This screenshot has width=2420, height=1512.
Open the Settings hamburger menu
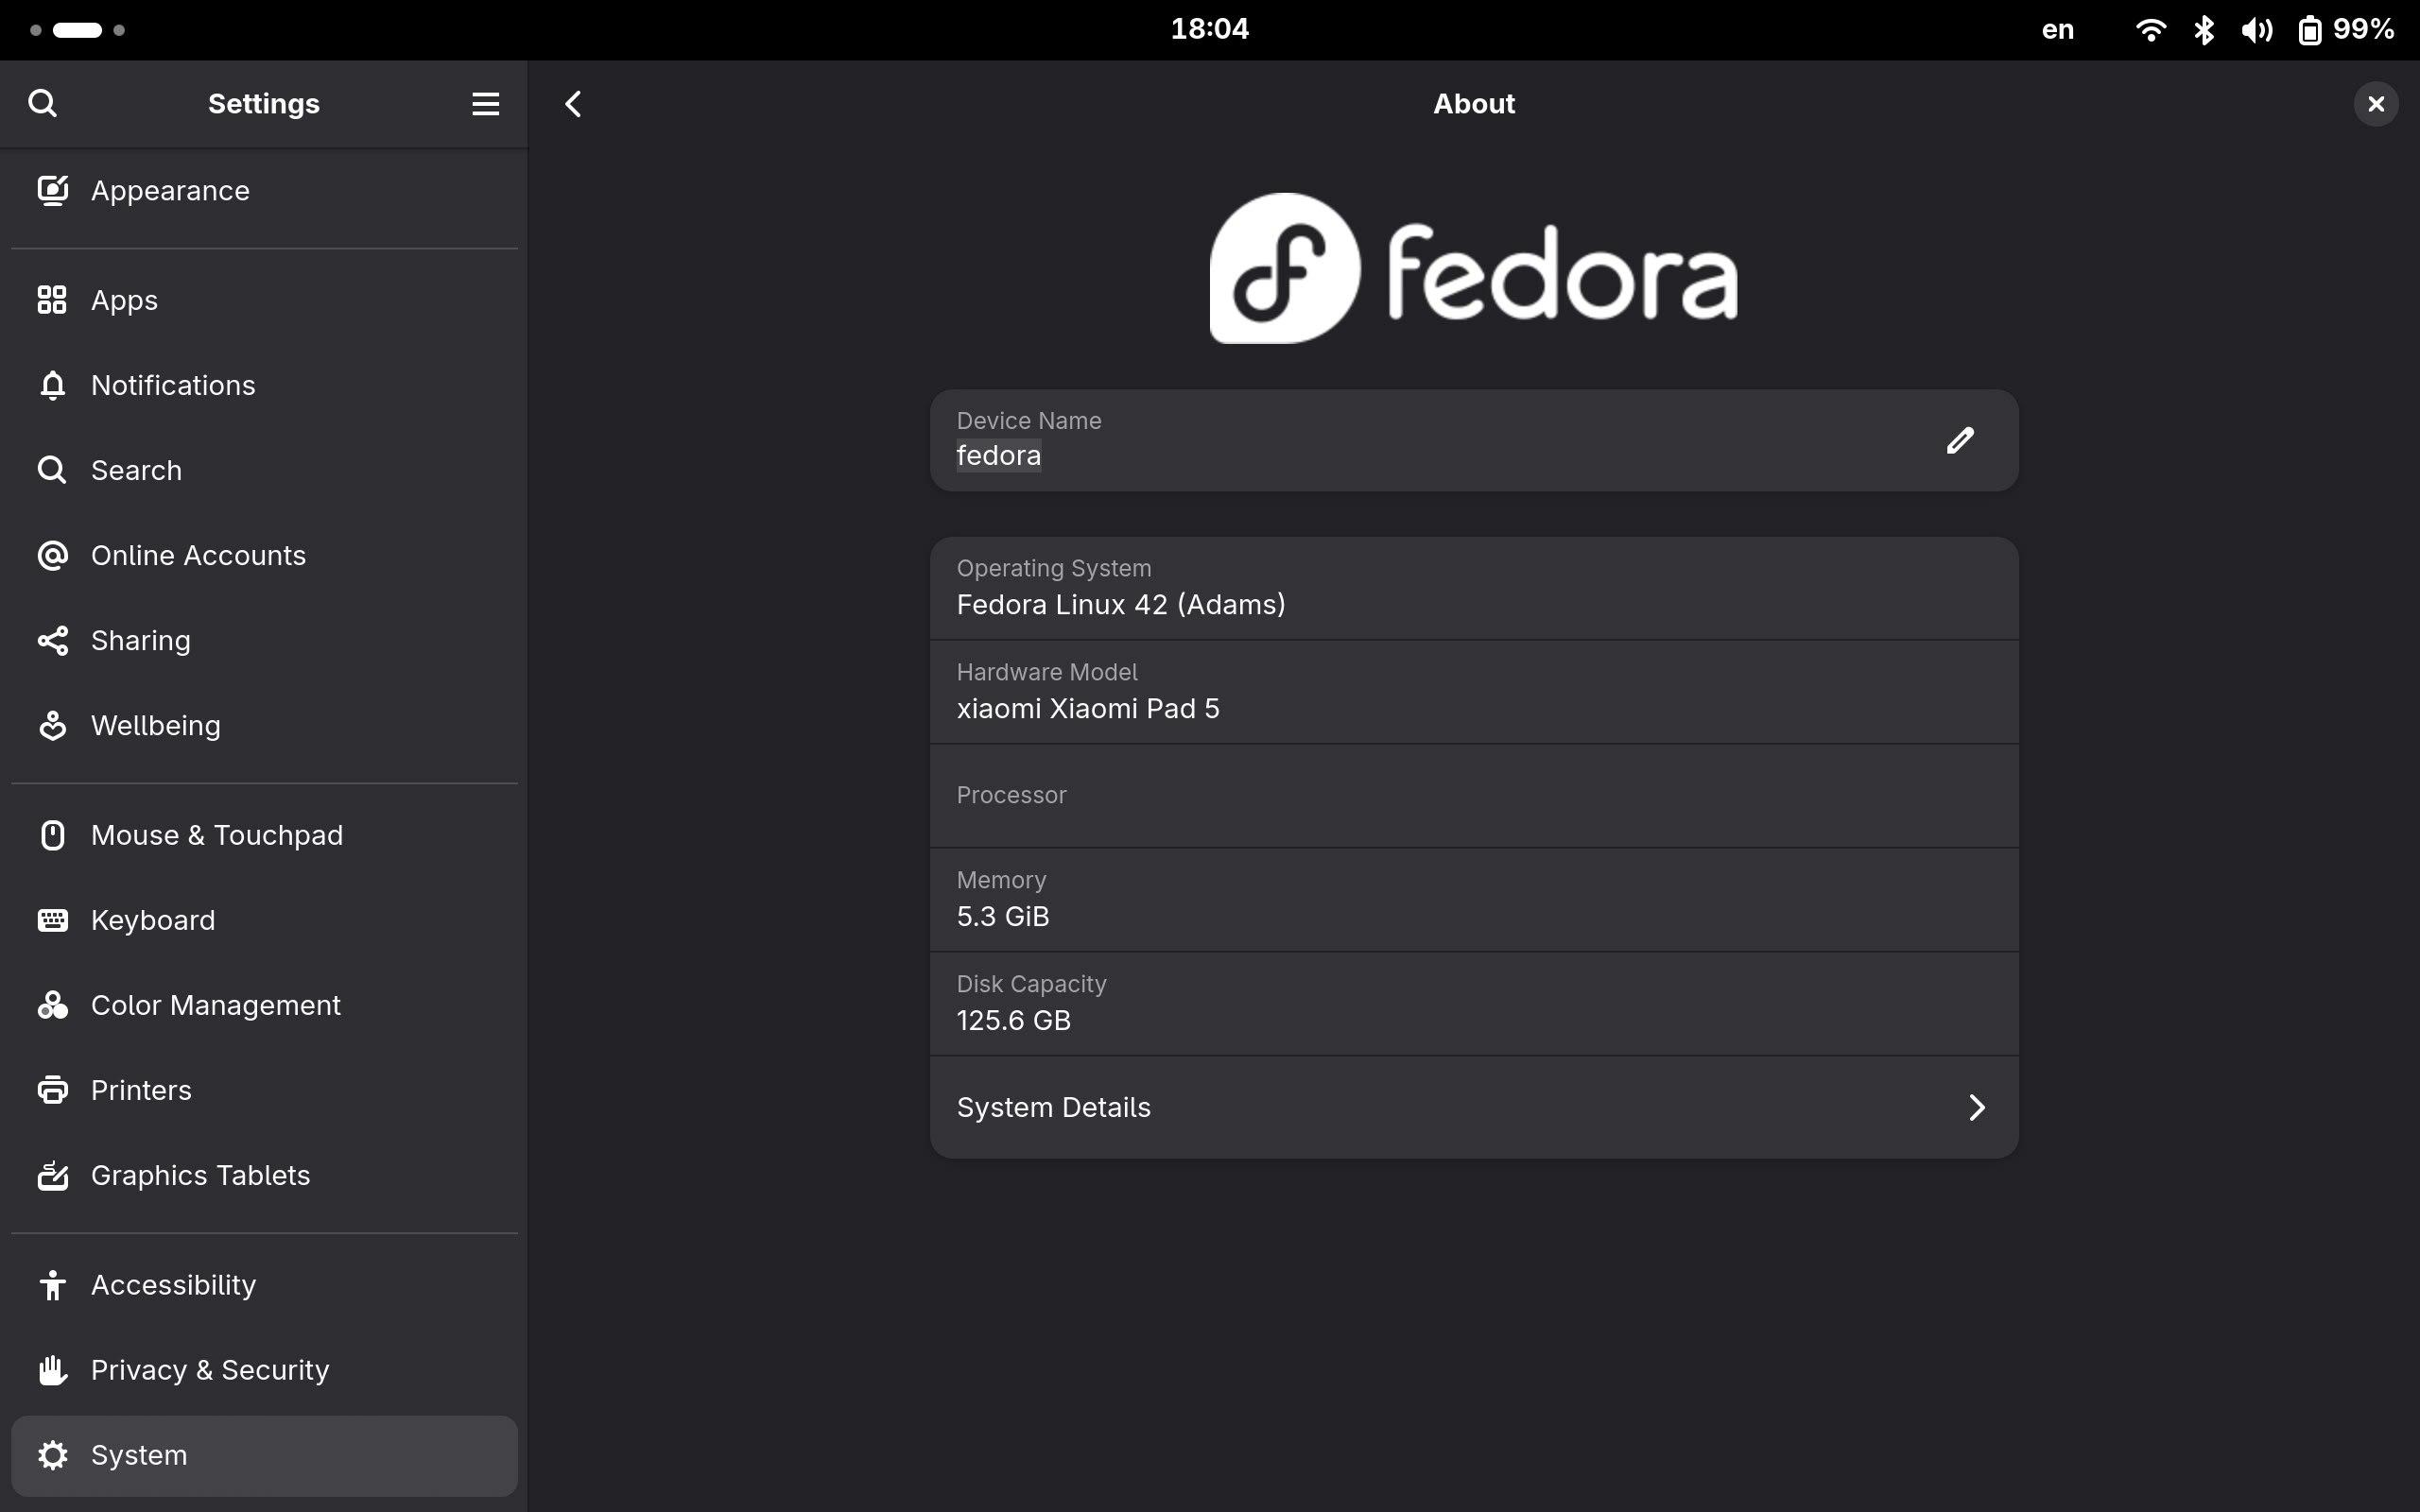pos(485,103)
